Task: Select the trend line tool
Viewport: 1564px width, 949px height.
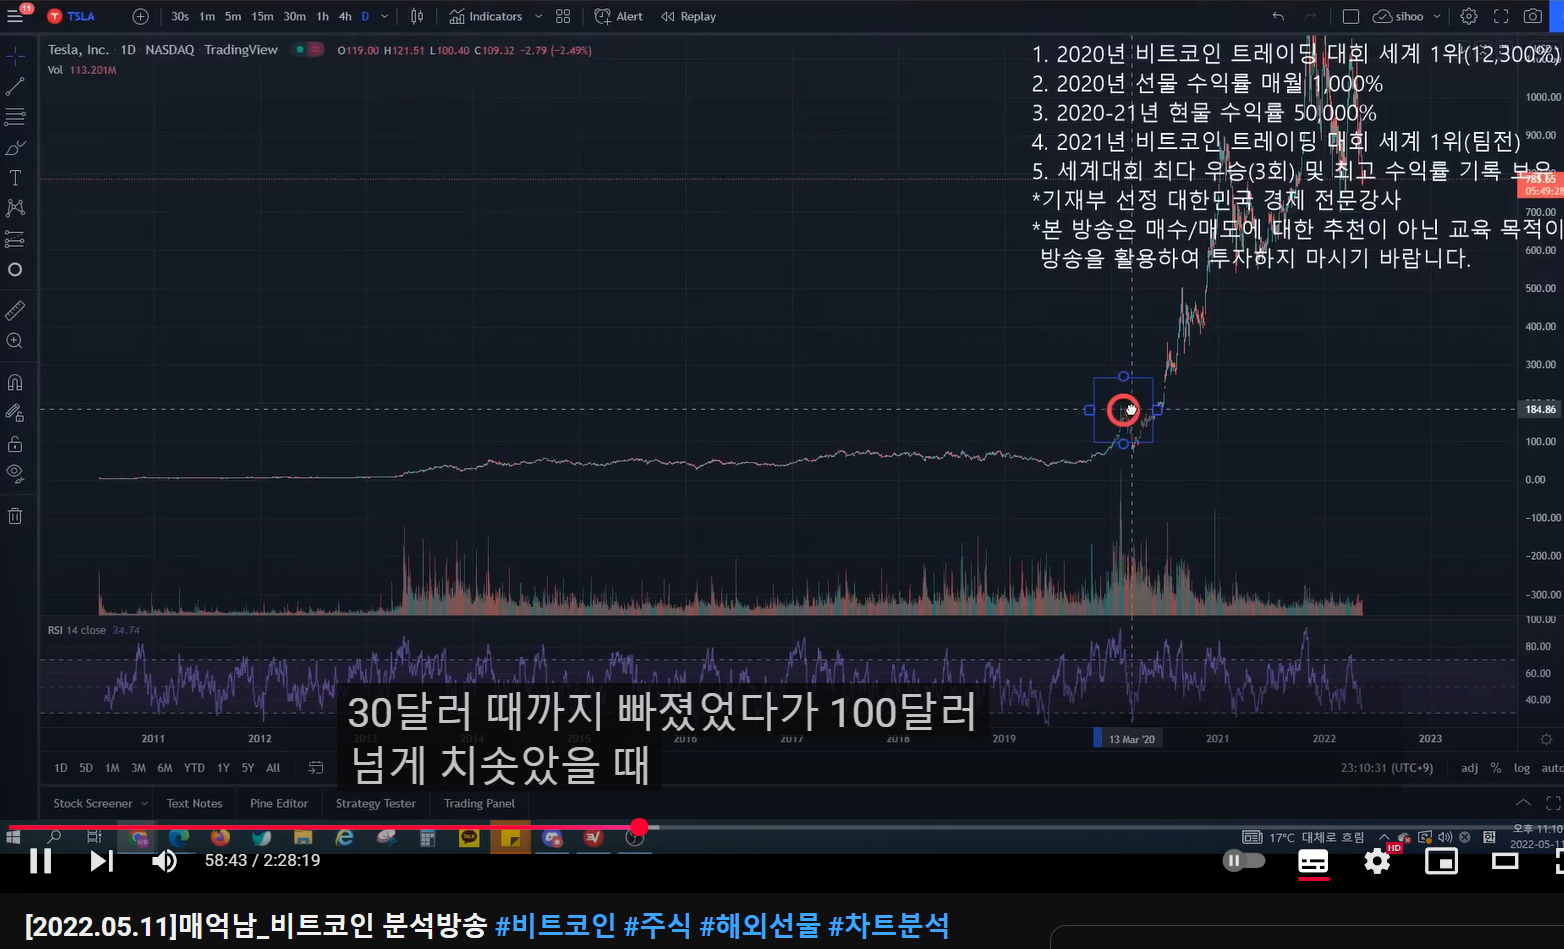Action: click(x=15, y=87)
